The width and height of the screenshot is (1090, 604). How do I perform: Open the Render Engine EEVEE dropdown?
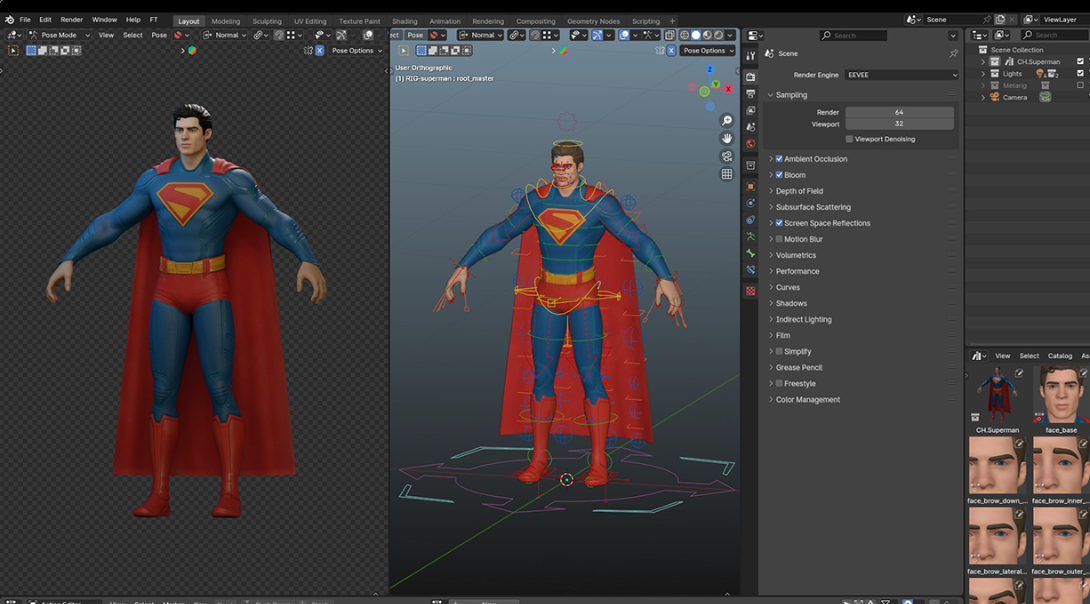pyautogui.click(x=902, y=75)
